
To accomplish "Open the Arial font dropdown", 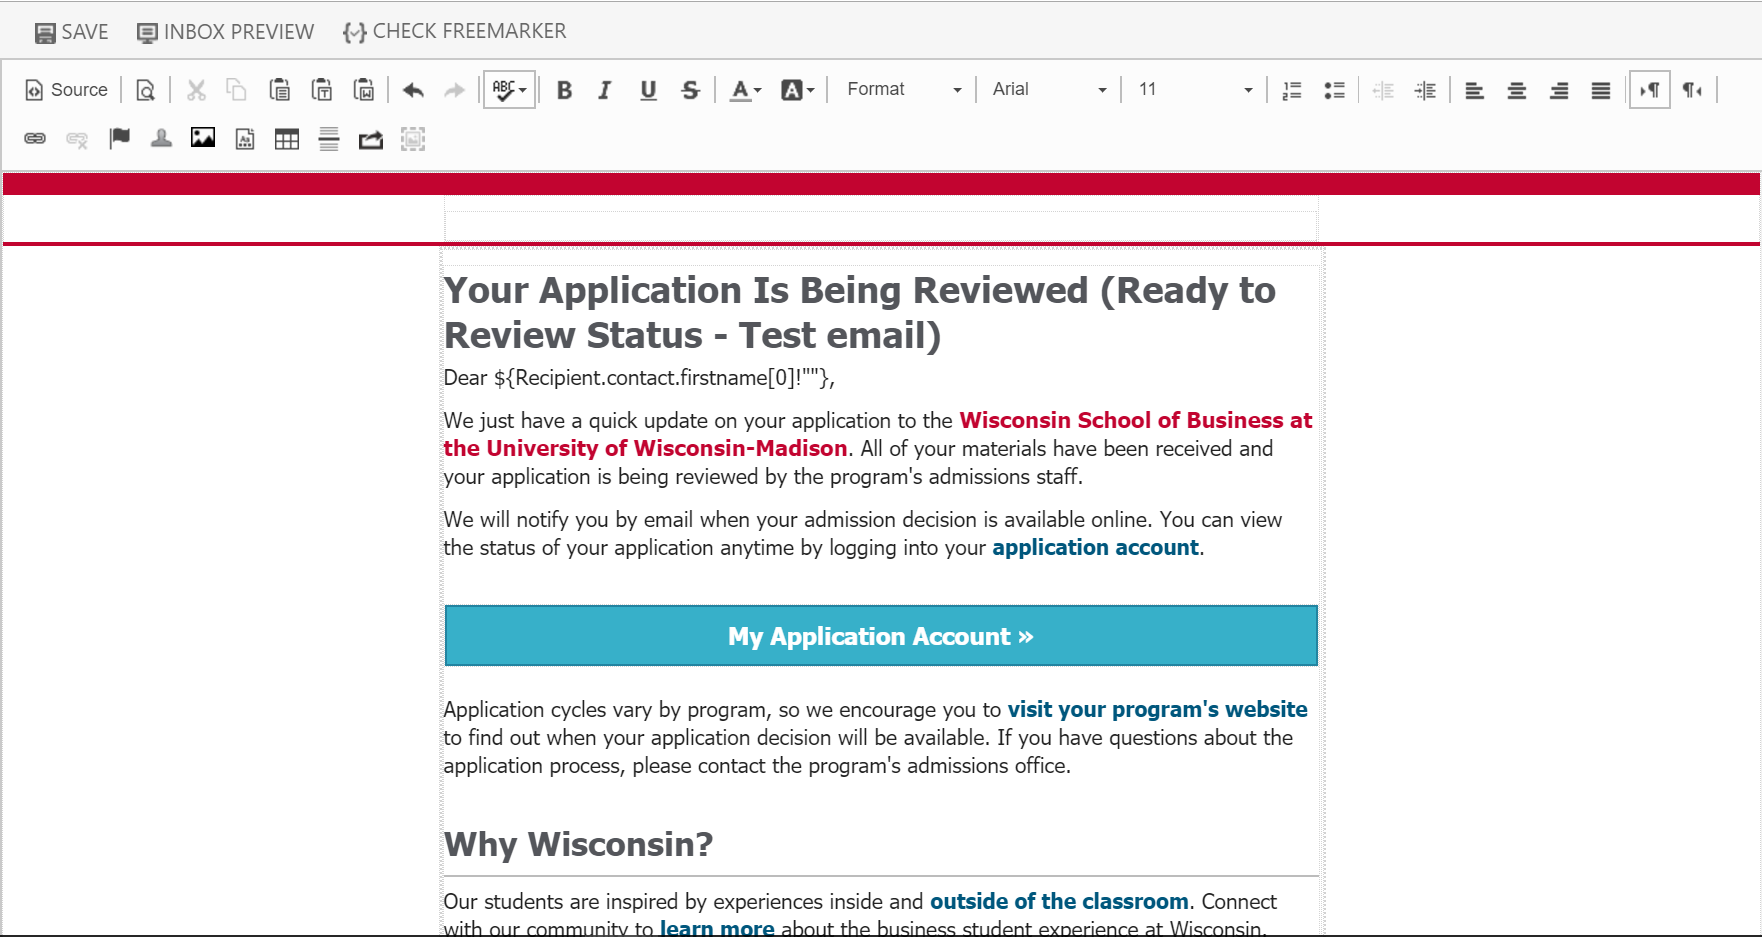I will point(1049,90).
